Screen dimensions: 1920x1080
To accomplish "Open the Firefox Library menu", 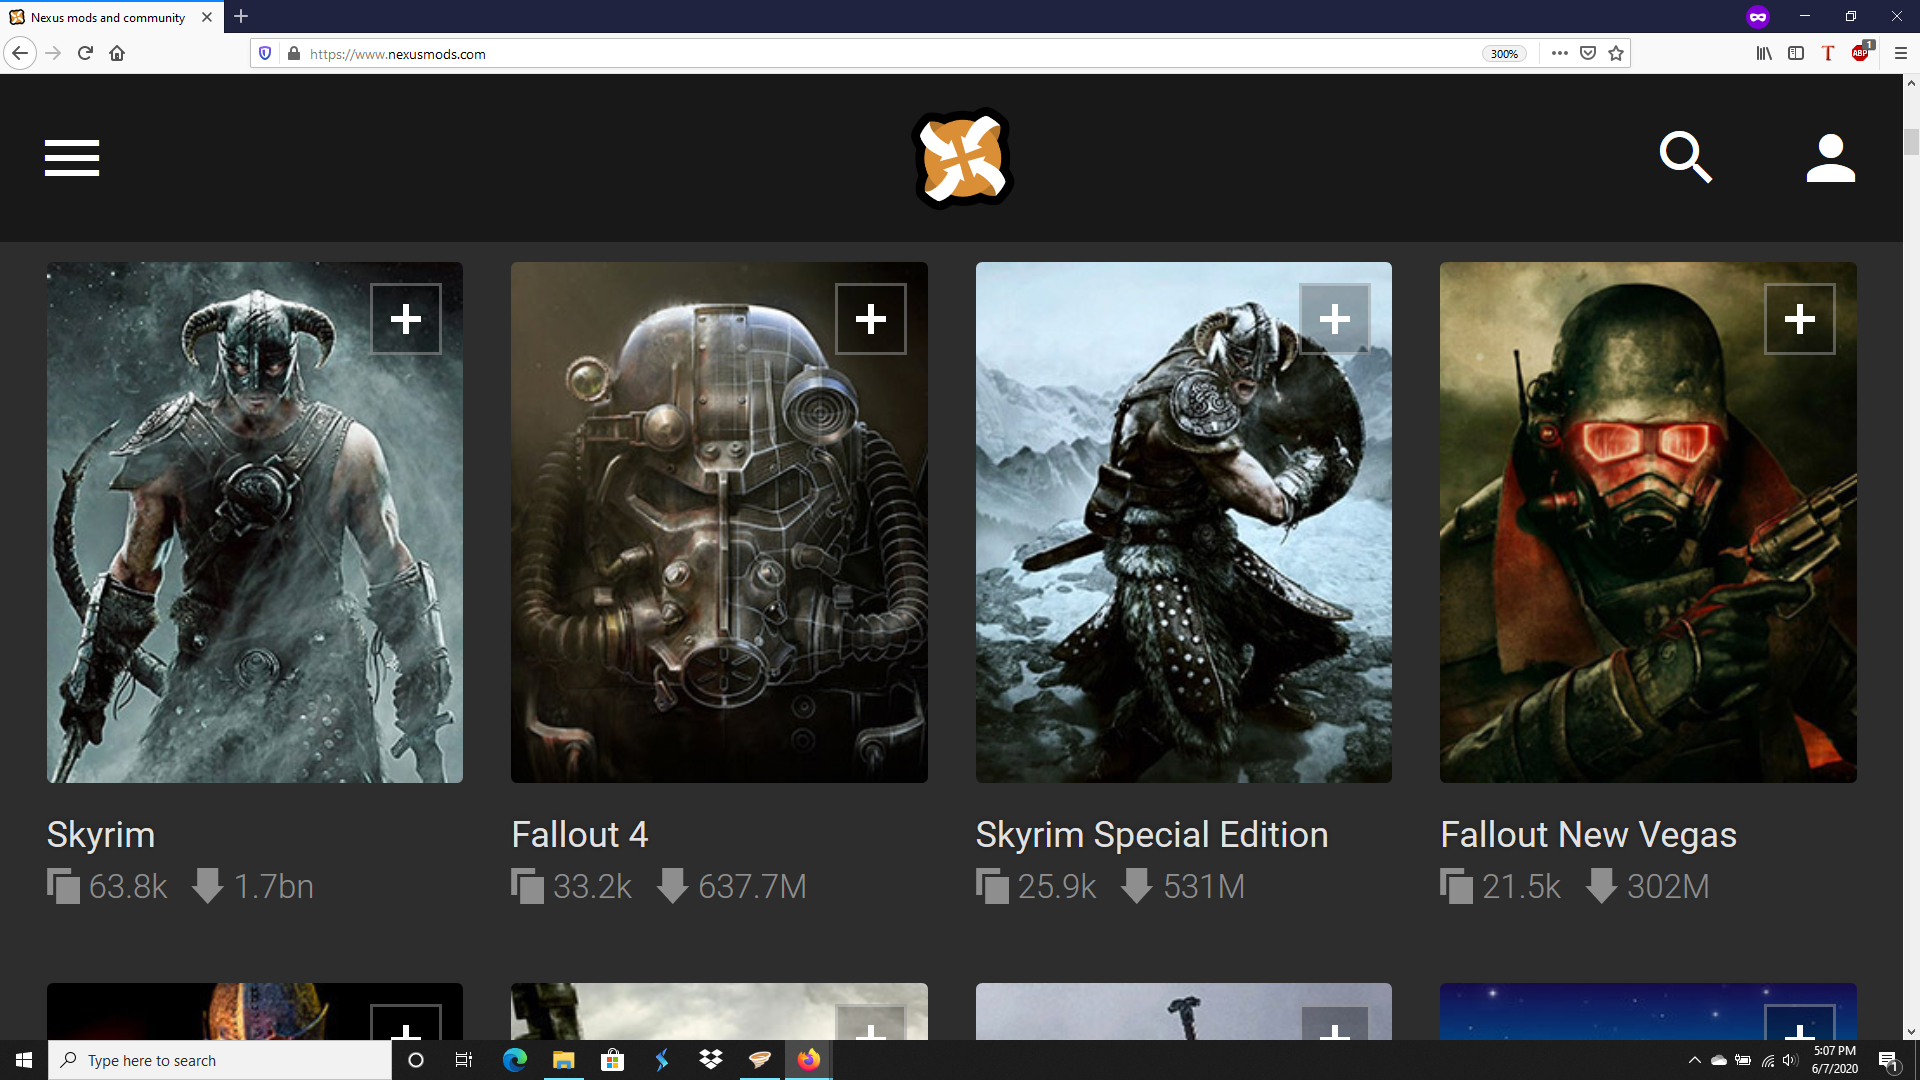I will 1764,53.
